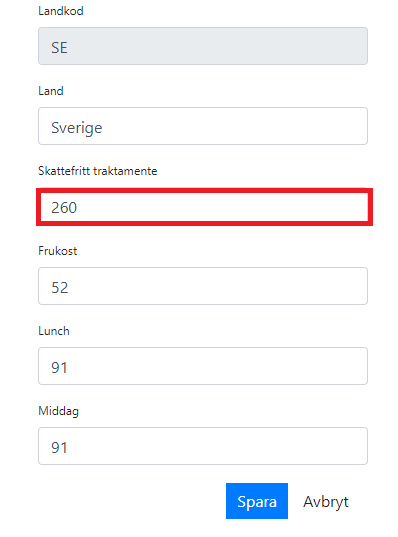Place cursor on the 52 value
398x537 pixels.
[x=60, y=287]
